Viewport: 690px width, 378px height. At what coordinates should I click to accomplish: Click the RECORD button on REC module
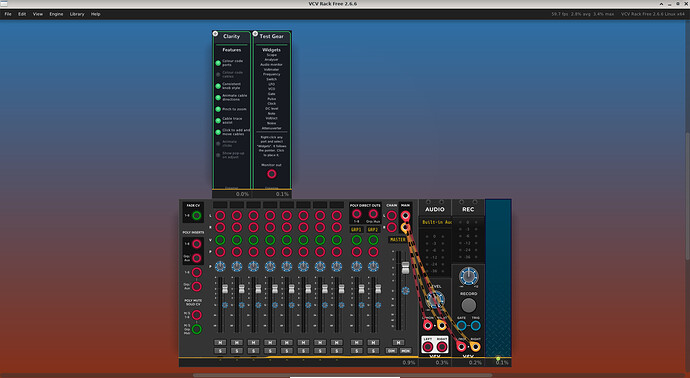point(468,305)
